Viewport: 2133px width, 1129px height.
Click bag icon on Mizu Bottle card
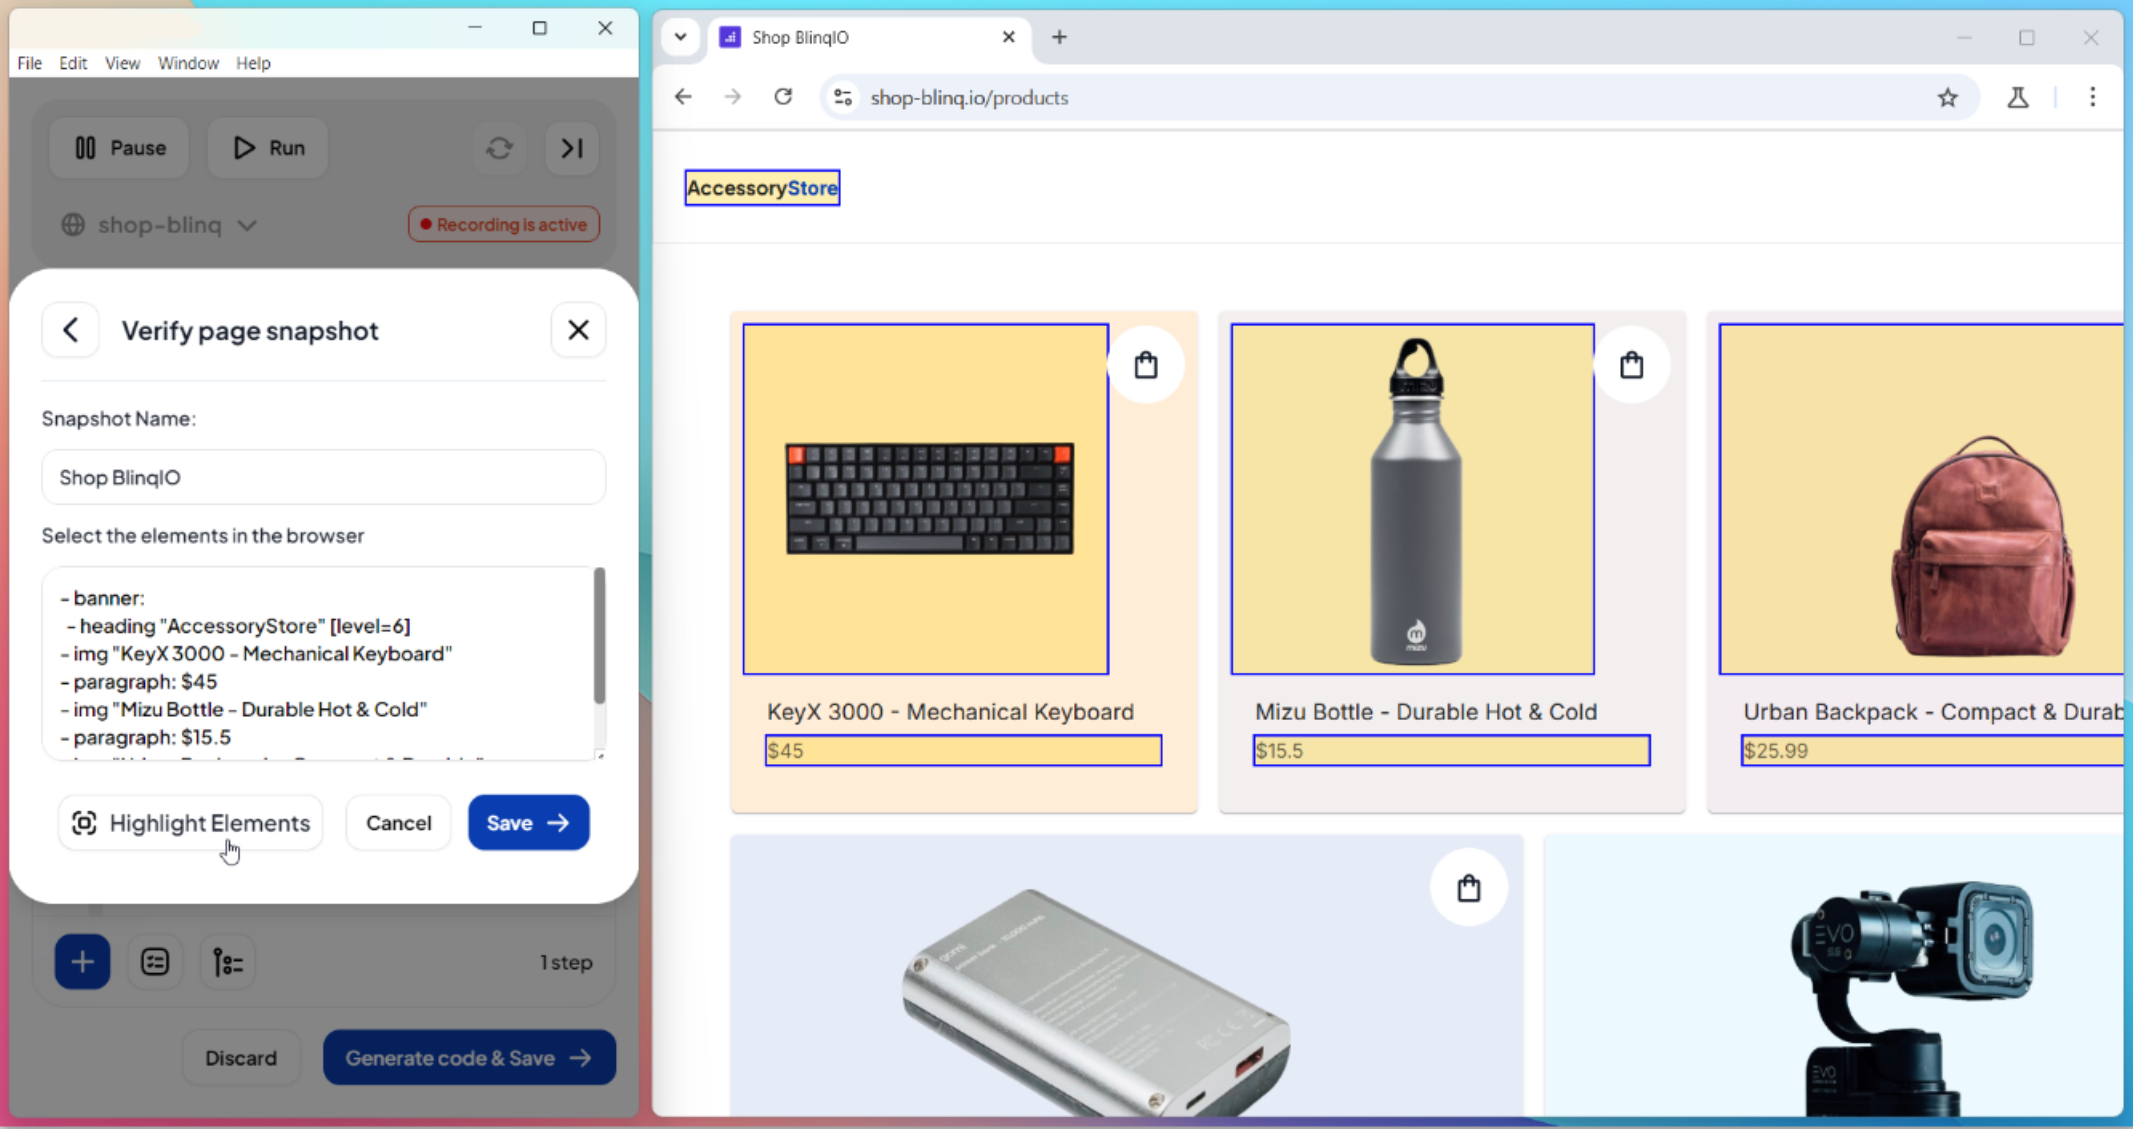pos(1631,365)
